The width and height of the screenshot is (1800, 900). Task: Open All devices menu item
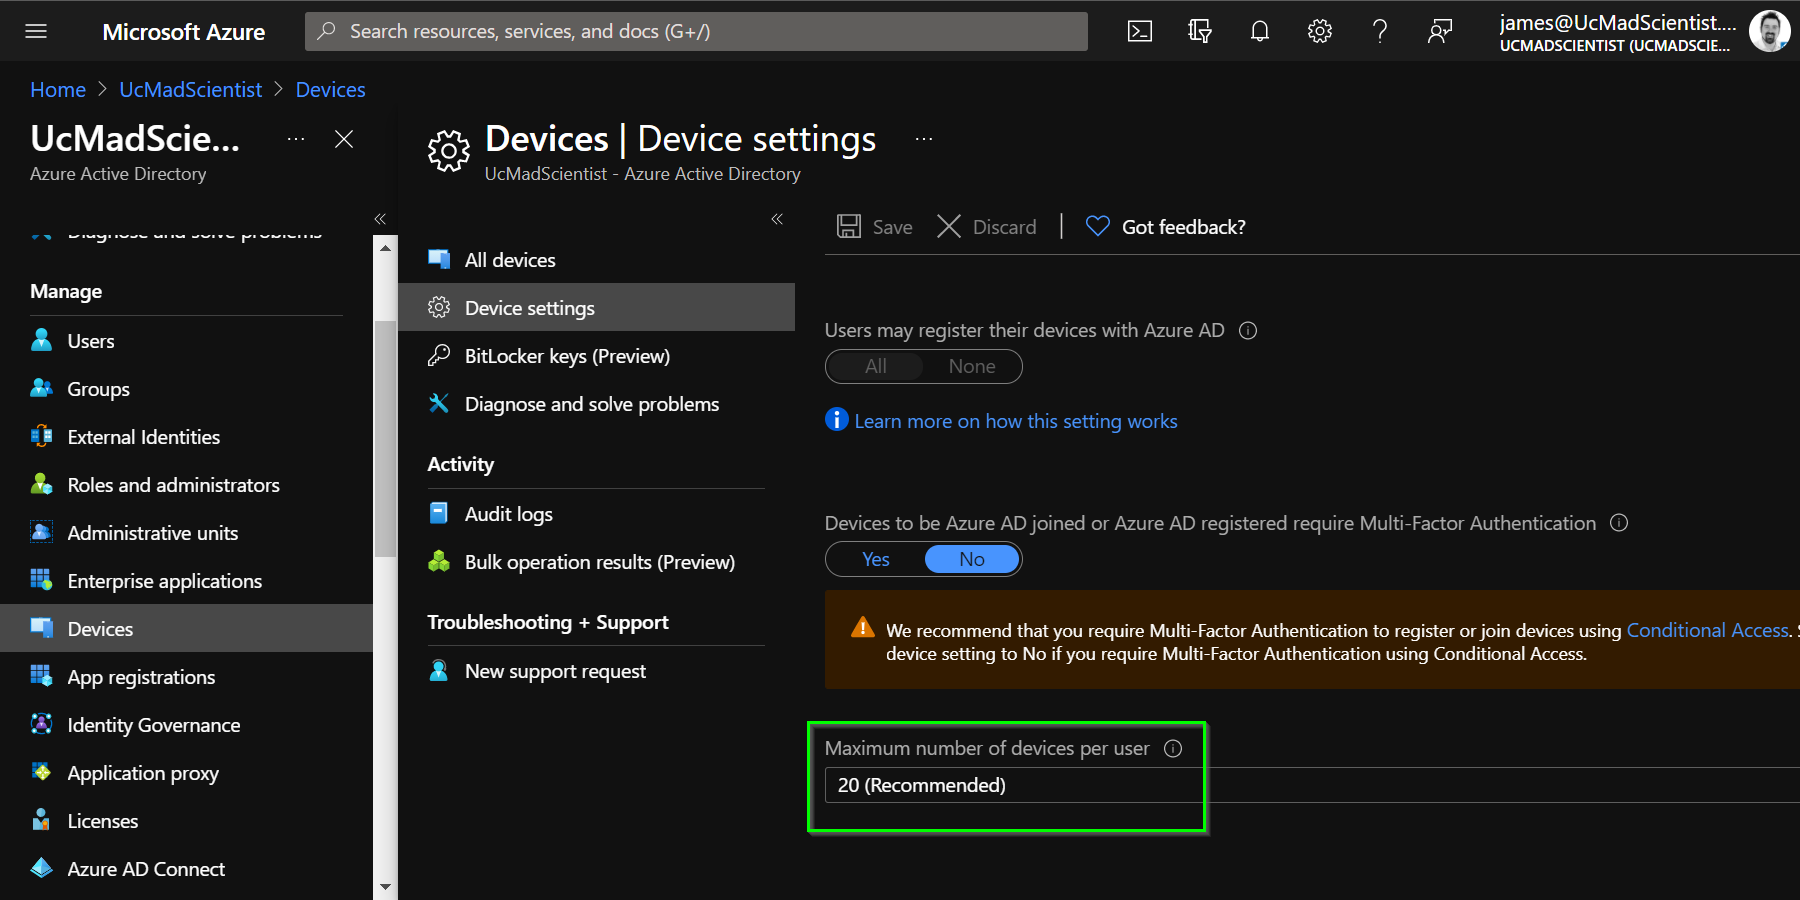596,259
